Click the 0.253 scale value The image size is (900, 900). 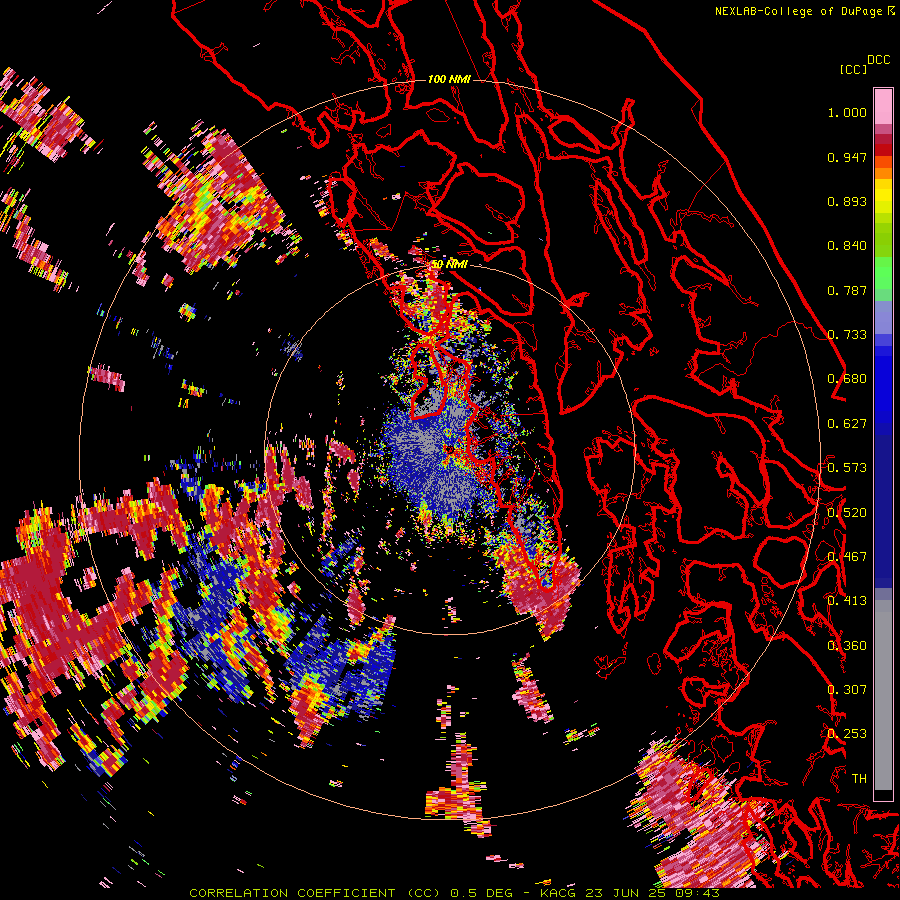[x=847, y=734]
